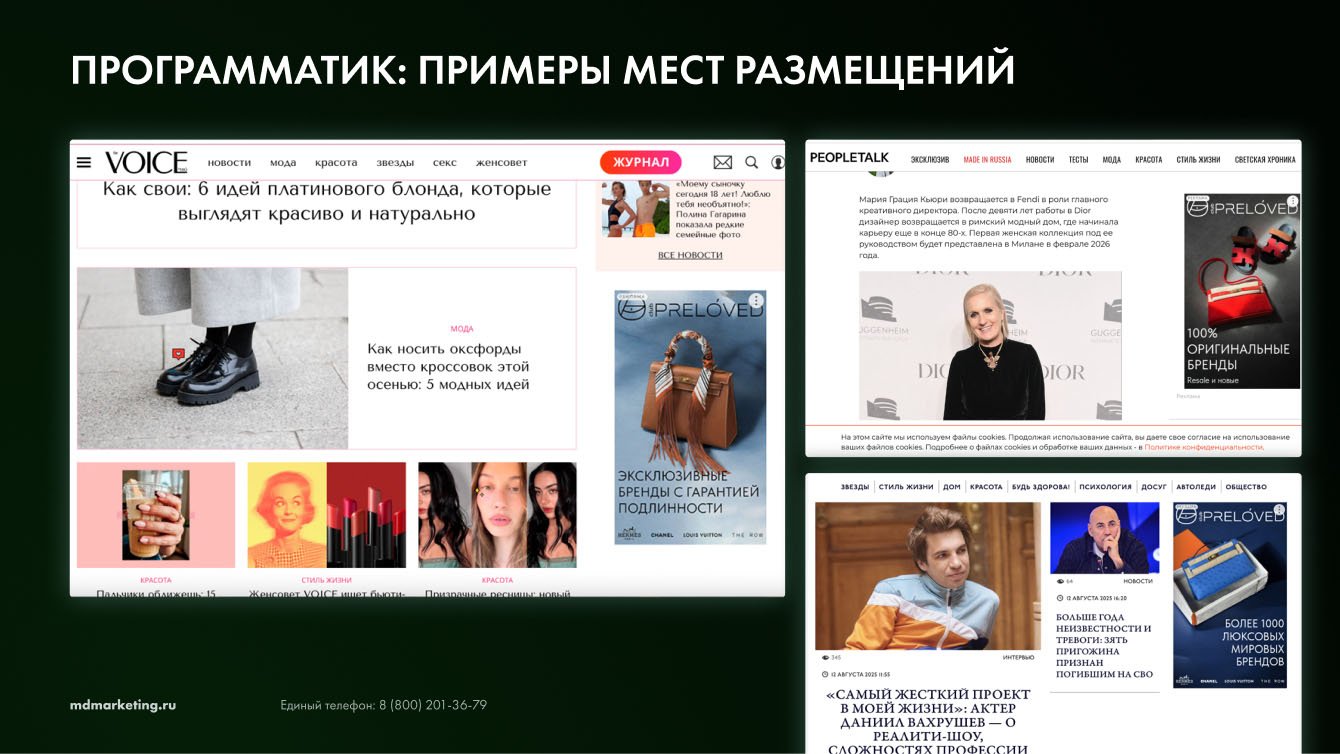Click the СТИЛЬ ЖИЗНИ tag under the lipsticks image
Screen dimensions: 1340x754
click(x=327, y=580)
